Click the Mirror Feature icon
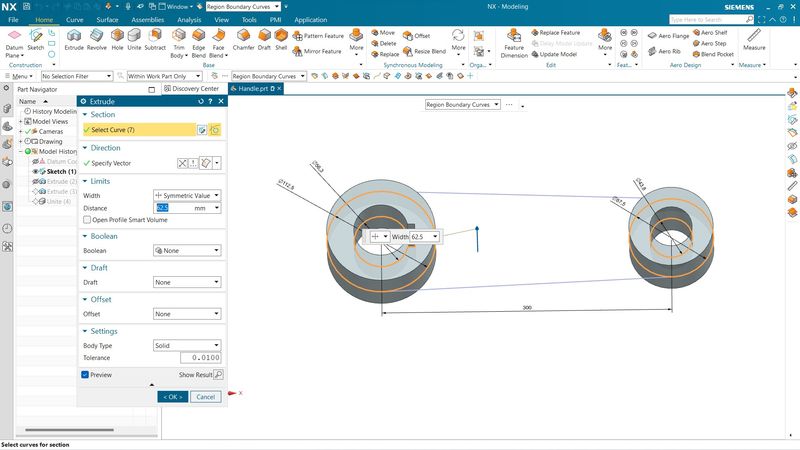Image resolution: width=800 pixels, height=450 pixels. [x=317, y=51]
